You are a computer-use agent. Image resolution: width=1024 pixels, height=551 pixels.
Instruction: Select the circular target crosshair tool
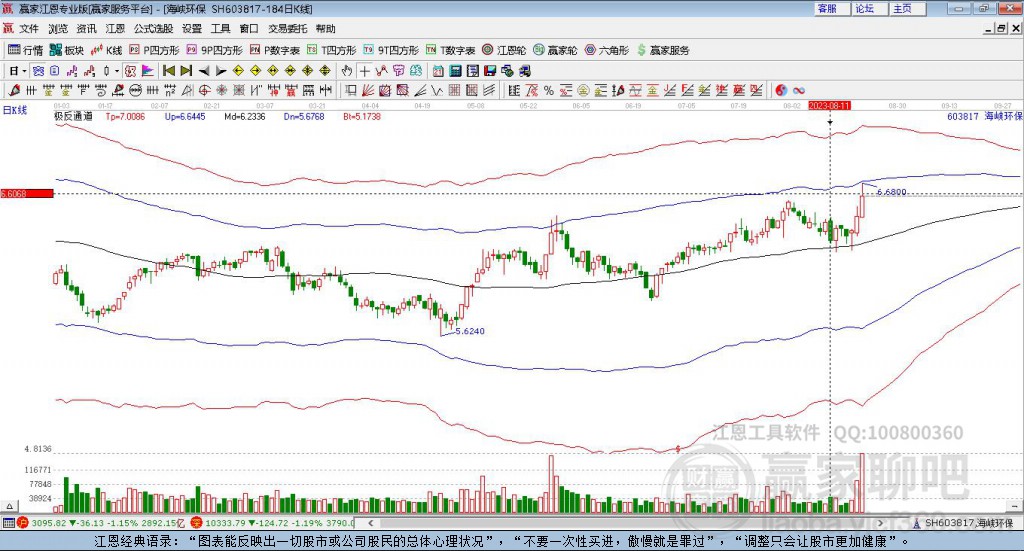click(204, 90)
